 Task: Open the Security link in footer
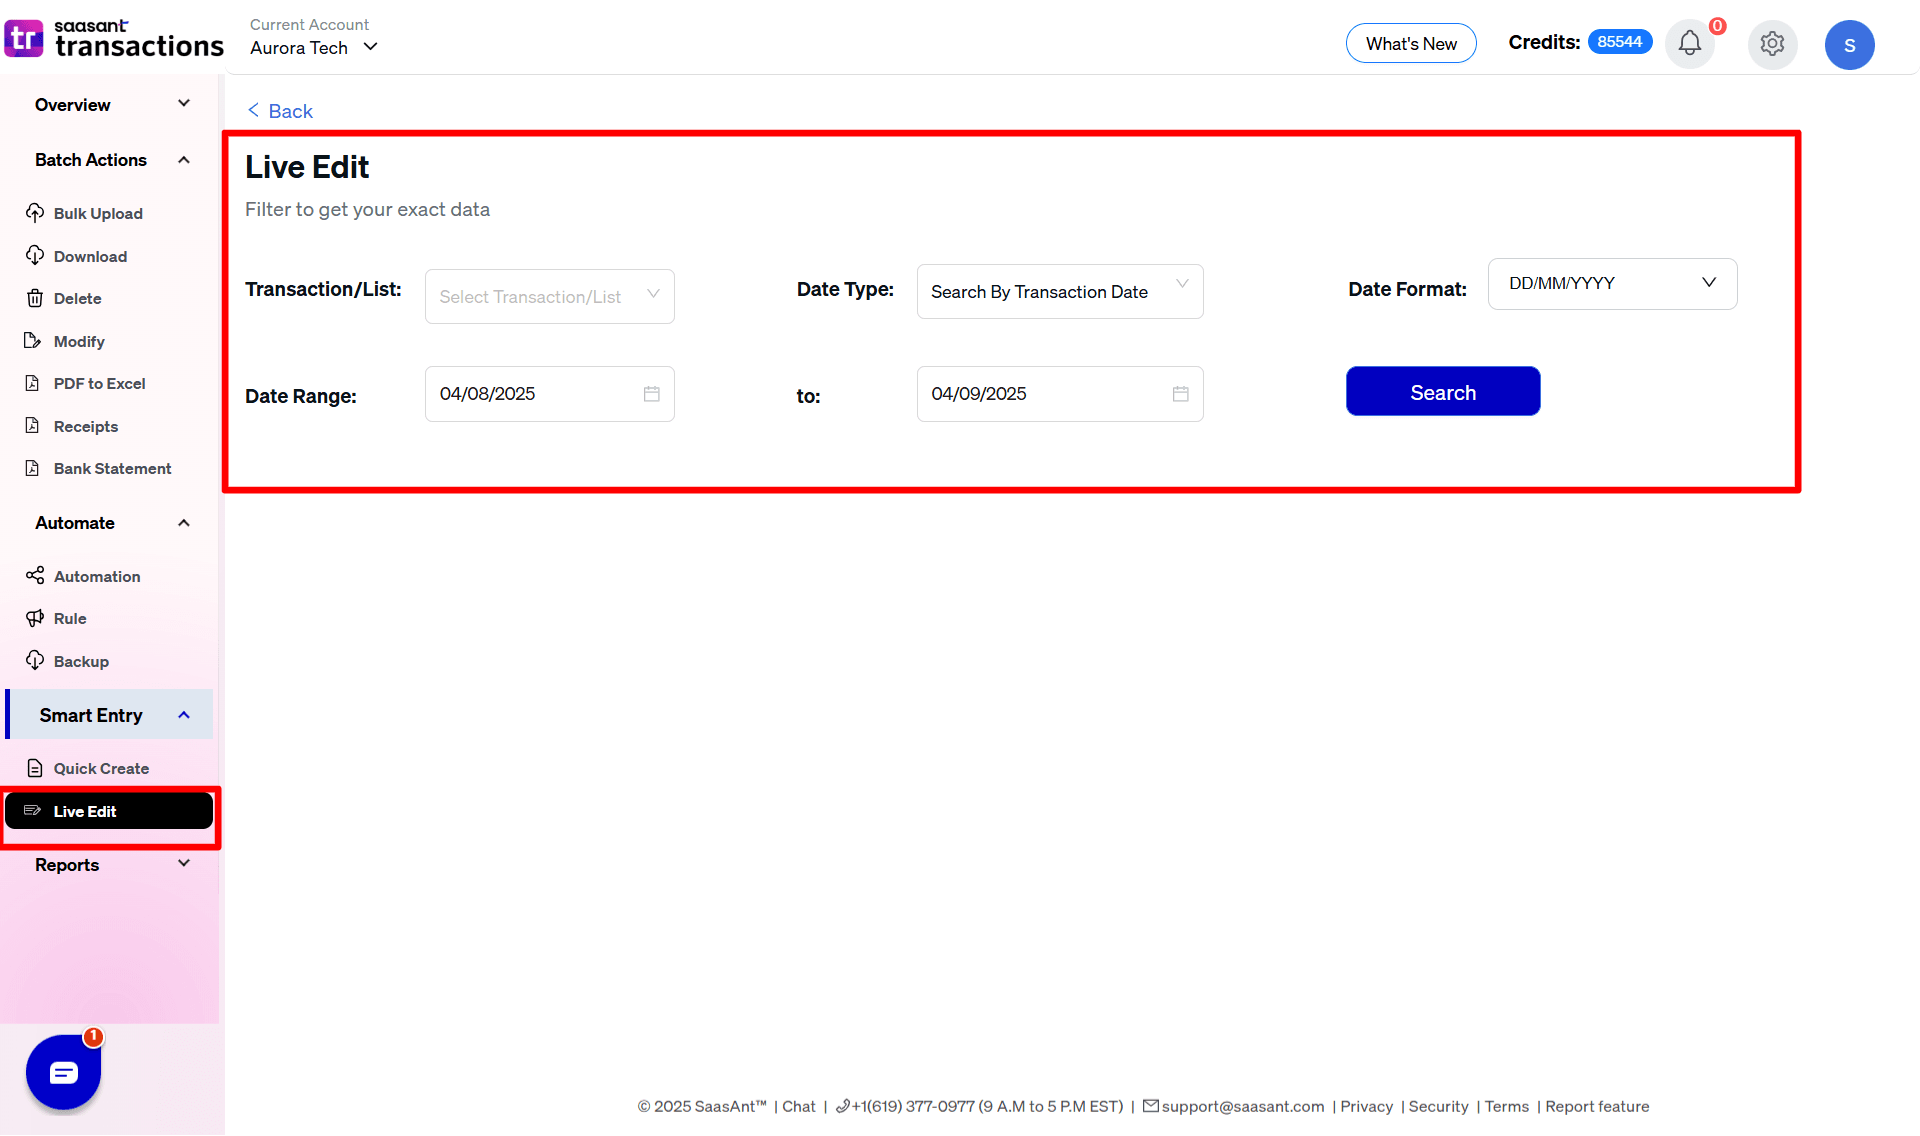pyautogui.click(x=1438, y=1106)
